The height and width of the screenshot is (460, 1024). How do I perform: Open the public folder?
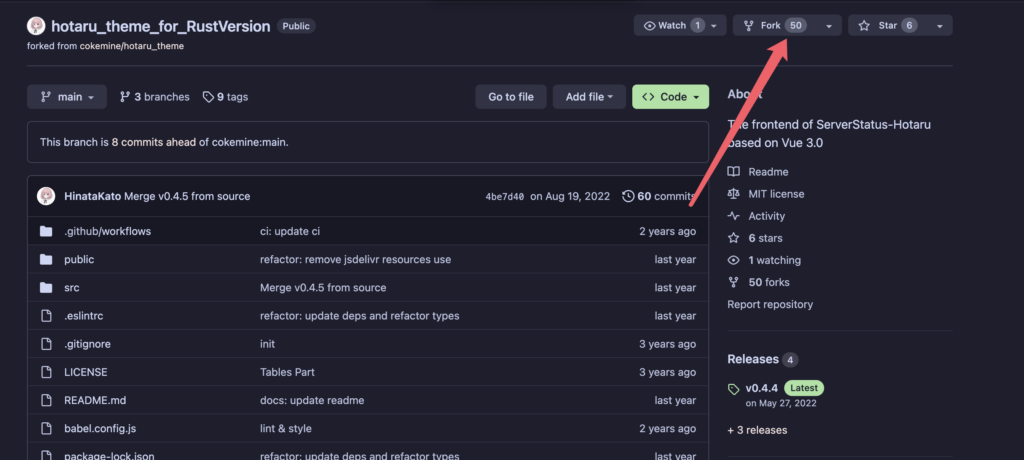(79, 259)
